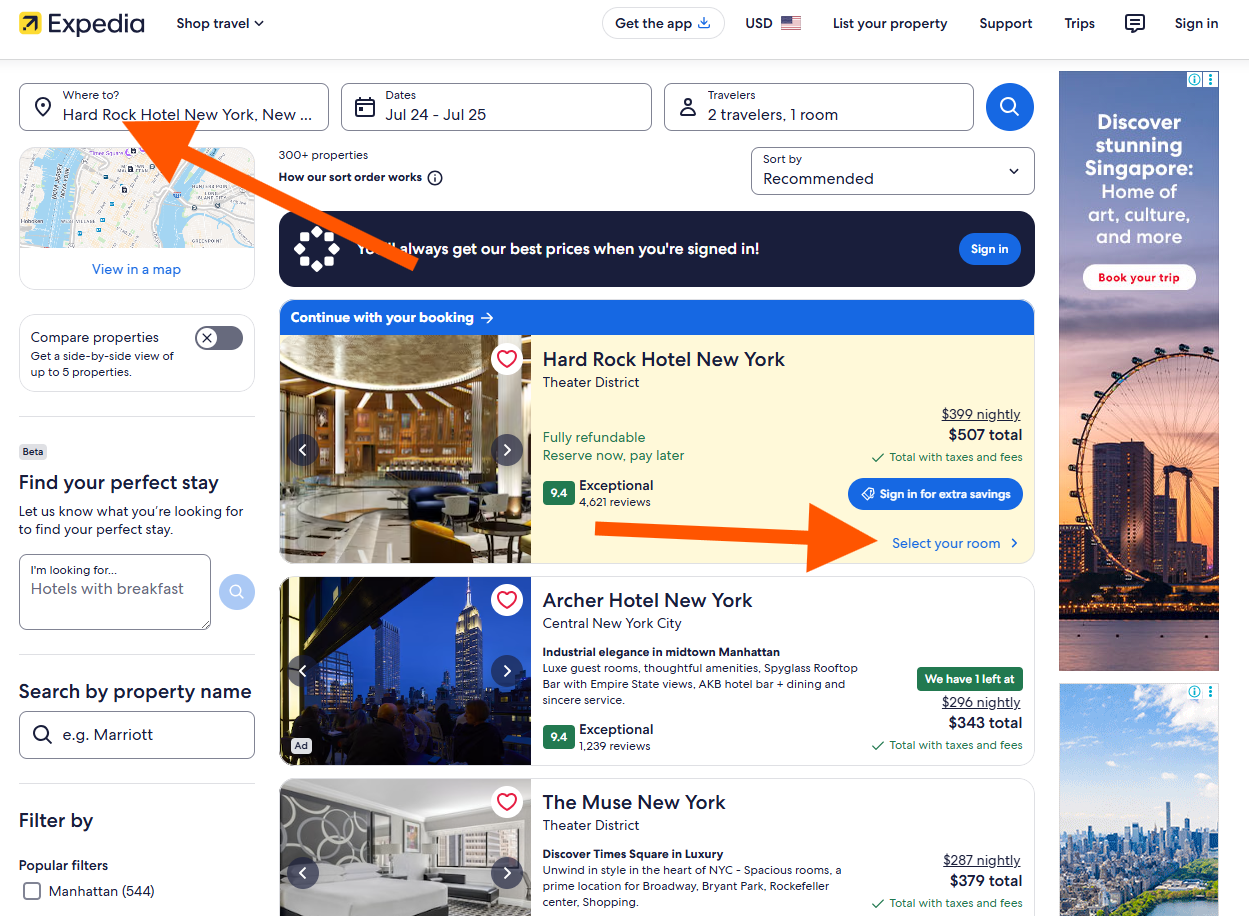
Task: Click the person icon in Travelers field
Action: 688,107
